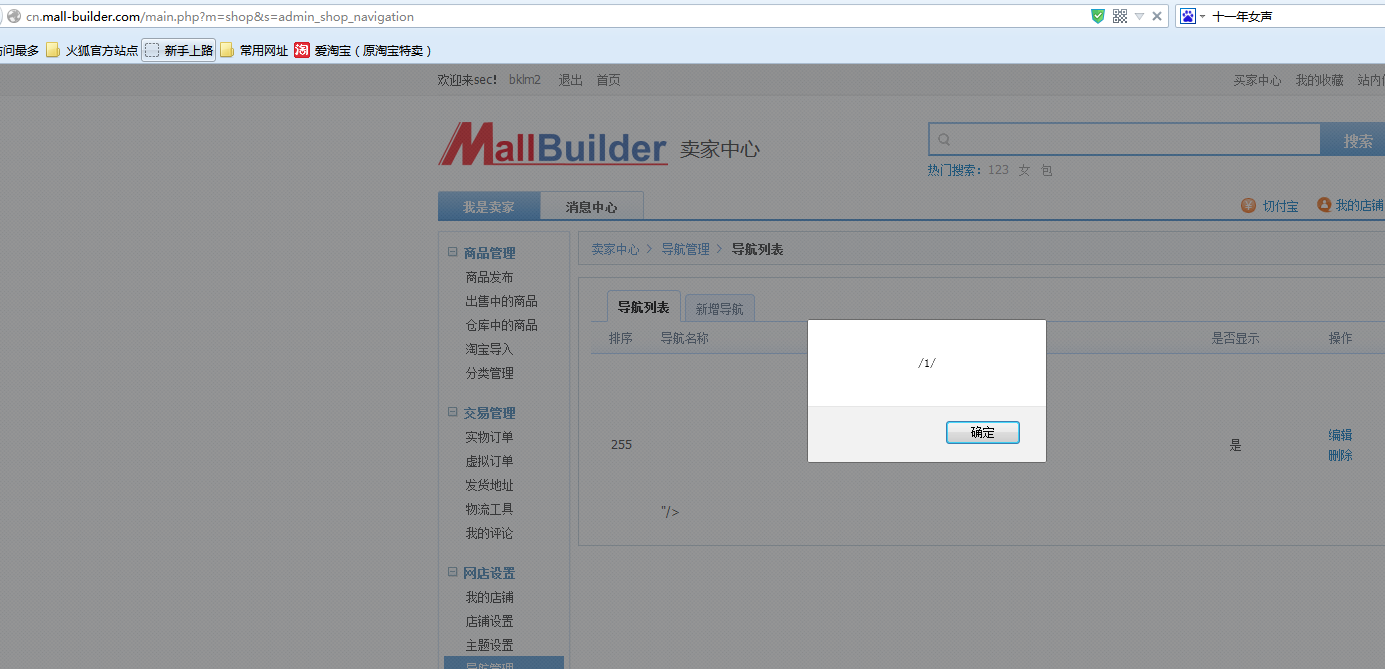
Task: Collapse the 商品管理 sidebar section
Action: point(452,253)
